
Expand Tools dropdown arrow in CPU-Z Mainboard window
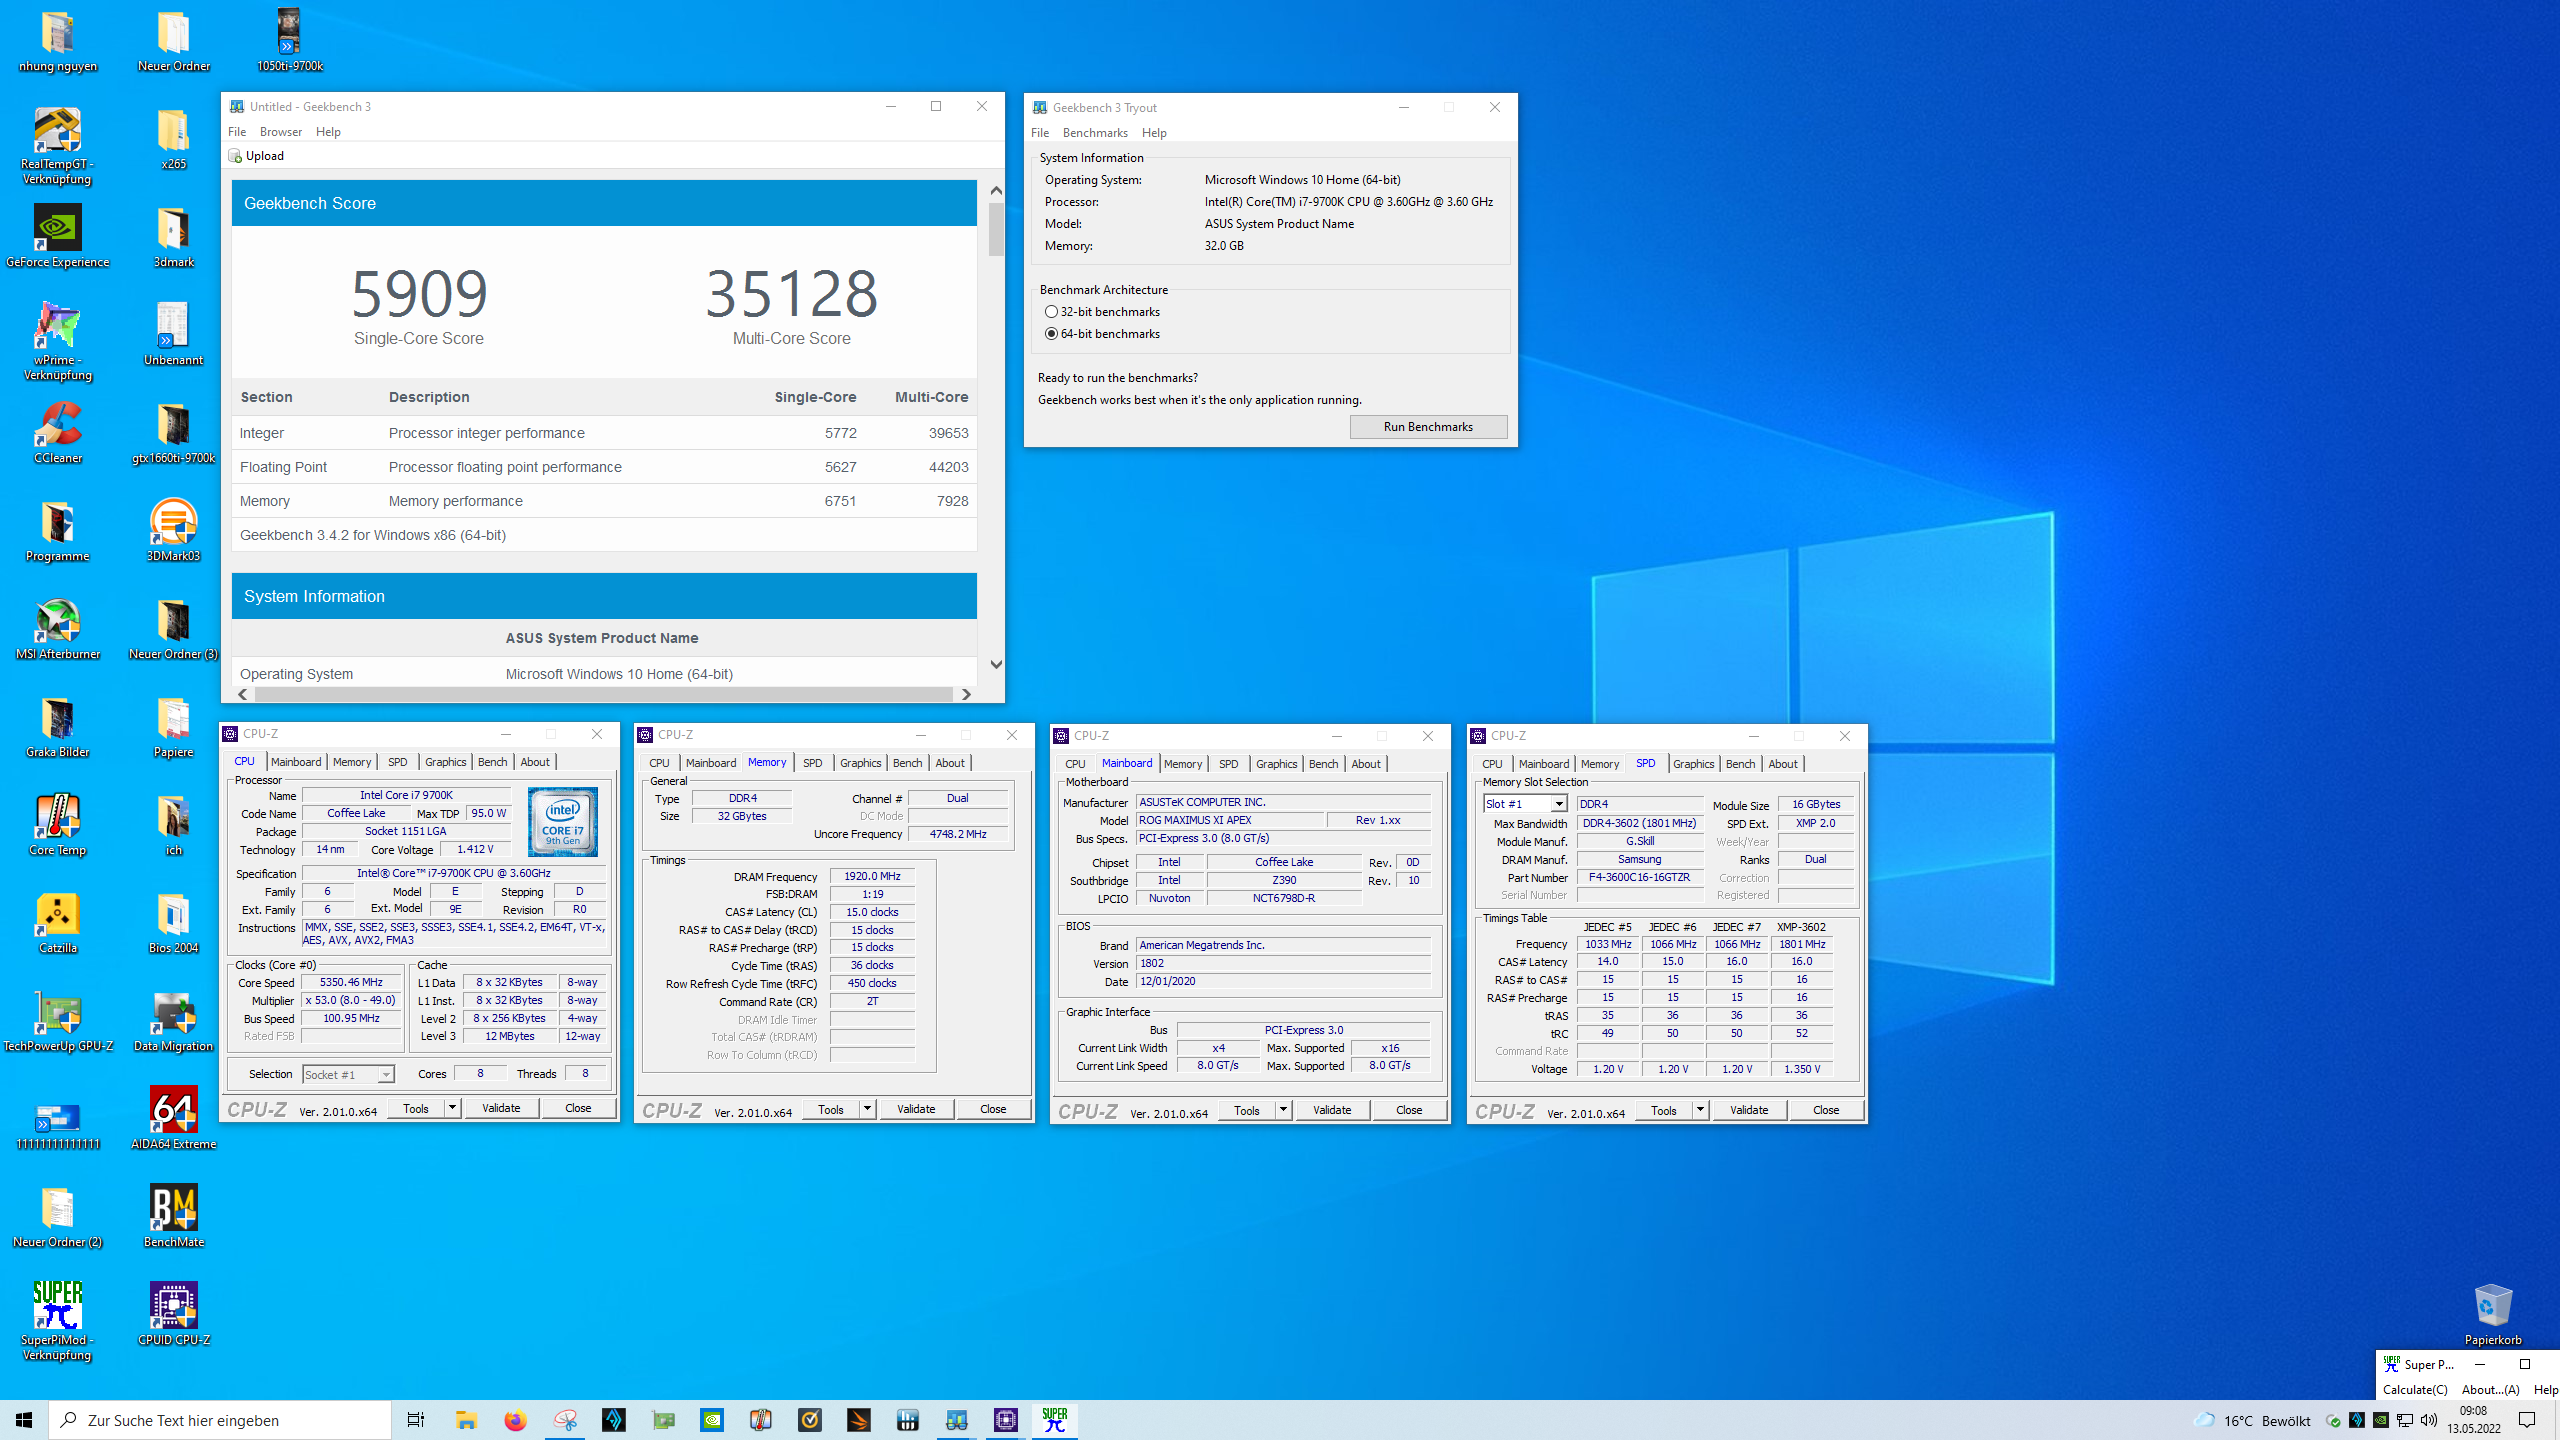[x=1283, y=1110]
